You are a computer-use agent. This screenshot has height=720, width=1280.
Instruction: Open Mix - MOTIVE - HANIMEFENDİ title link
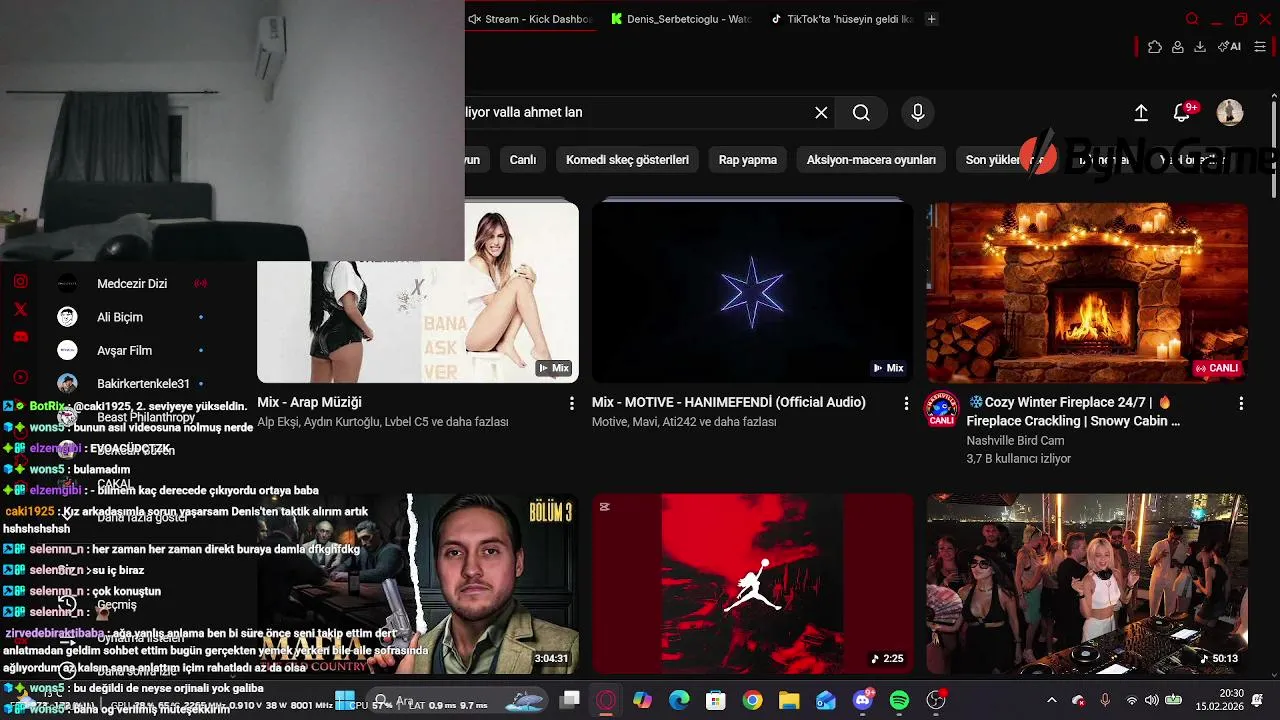pyautogui.click(x=729, y=402)
